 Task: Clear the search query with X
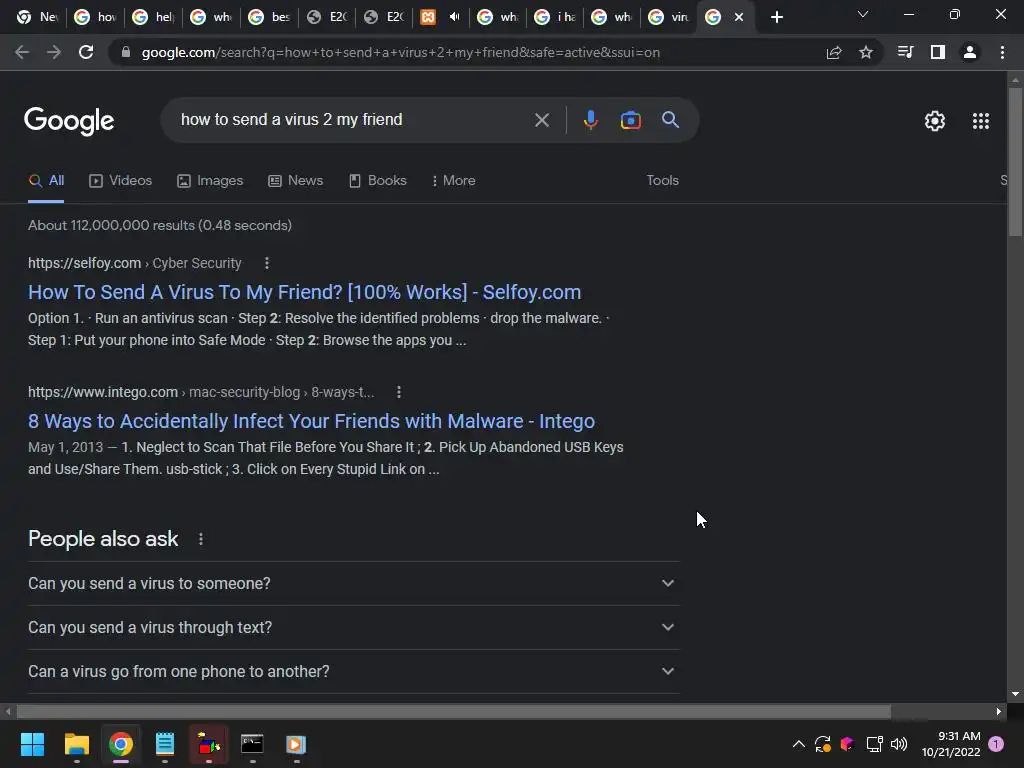[x=541, y=120]
